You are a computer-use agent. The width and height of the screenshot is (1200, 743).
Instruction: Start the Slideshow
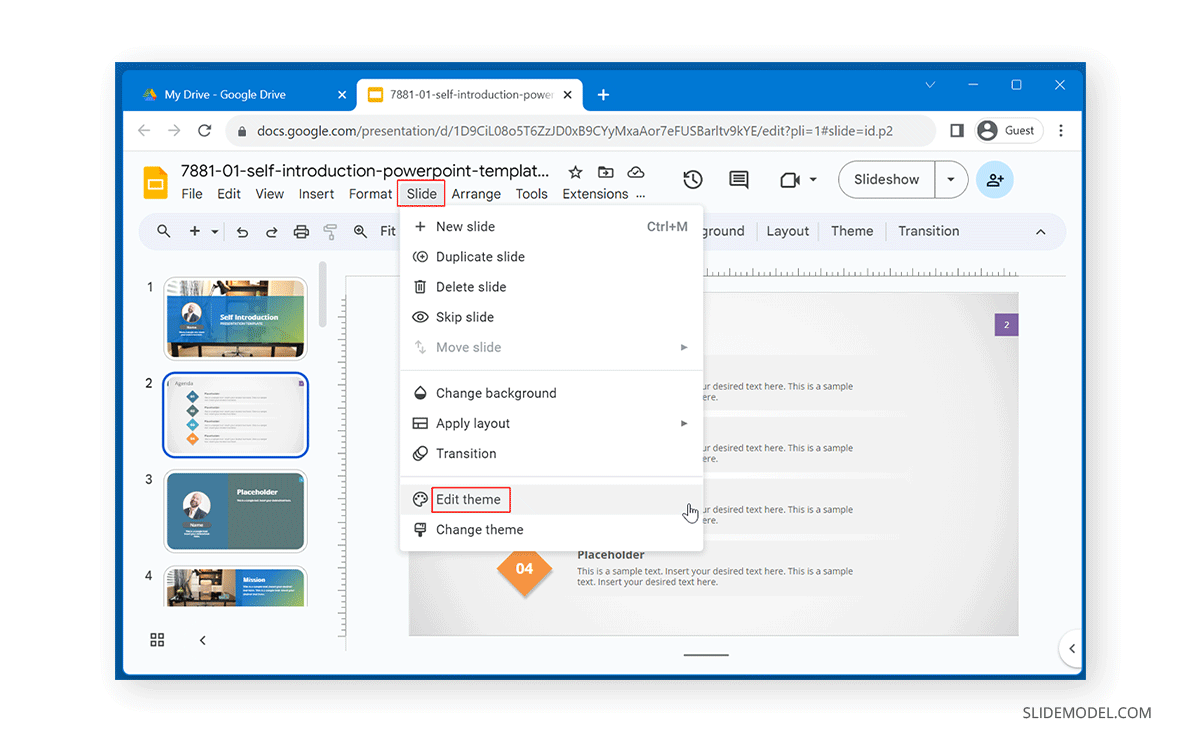pyautogui.click(x=886, y=179)
